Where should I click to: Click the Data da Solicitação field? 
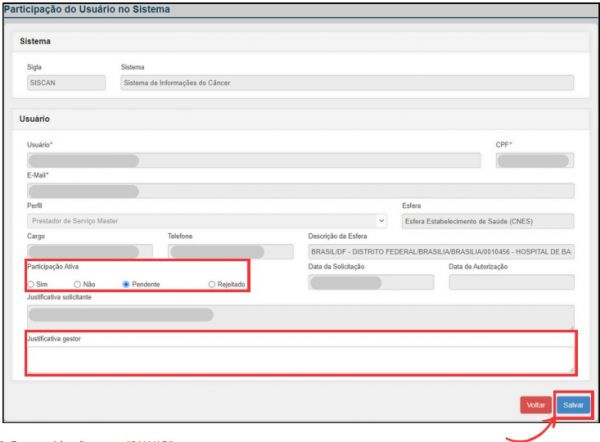coord(370,283)
